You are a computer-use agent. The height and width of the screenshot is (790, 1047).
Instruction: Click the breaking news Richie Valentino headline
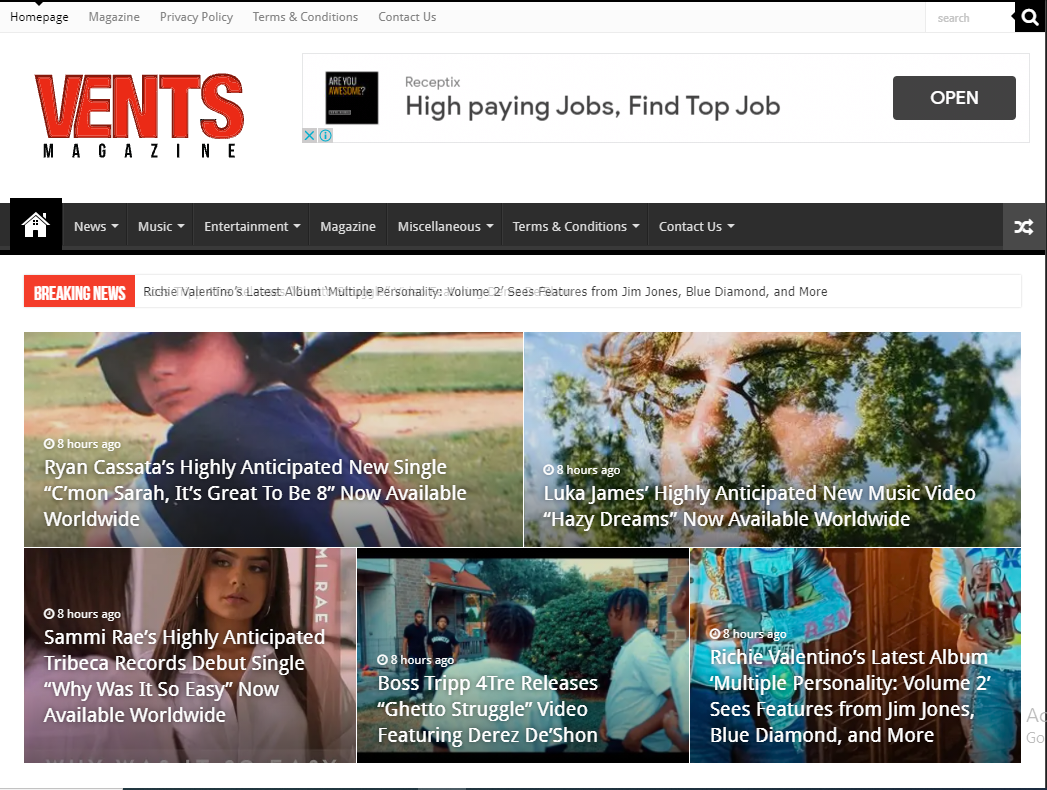pyautogui.click(x=485, y=292)
